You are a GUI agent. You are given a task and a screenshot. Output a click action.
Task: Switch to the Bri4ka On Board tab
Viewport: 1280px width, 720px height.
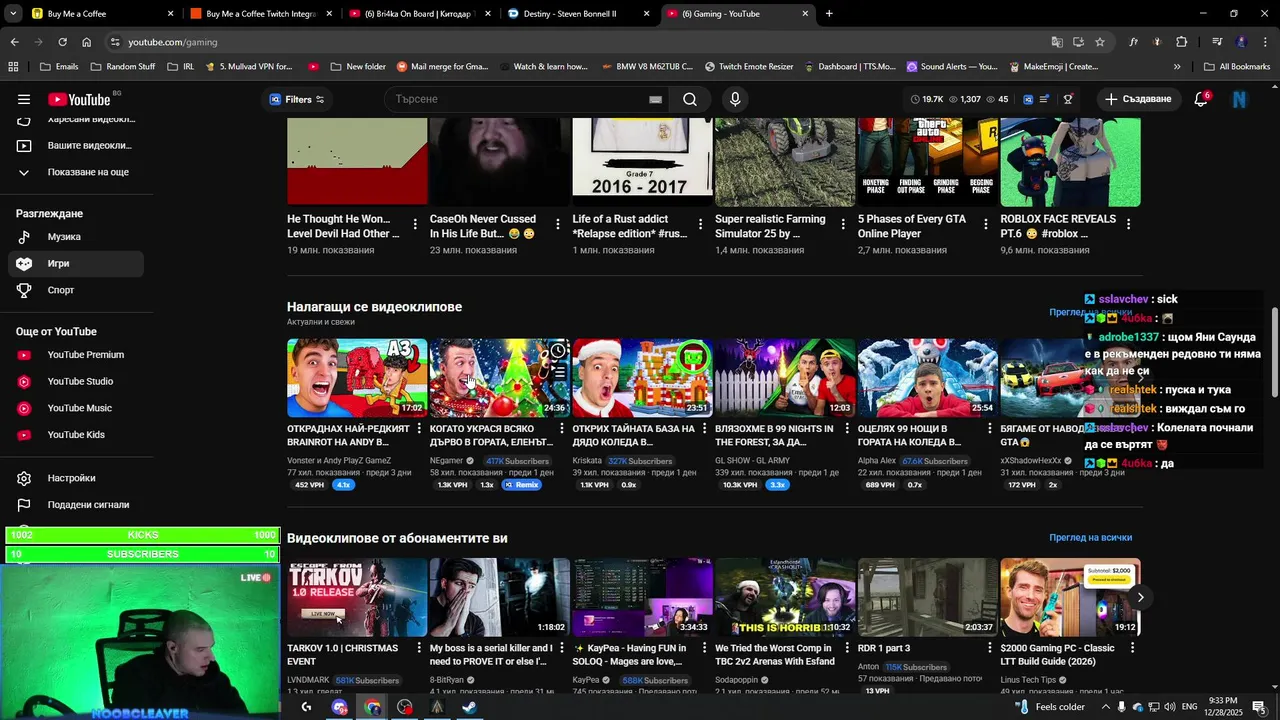420,14
